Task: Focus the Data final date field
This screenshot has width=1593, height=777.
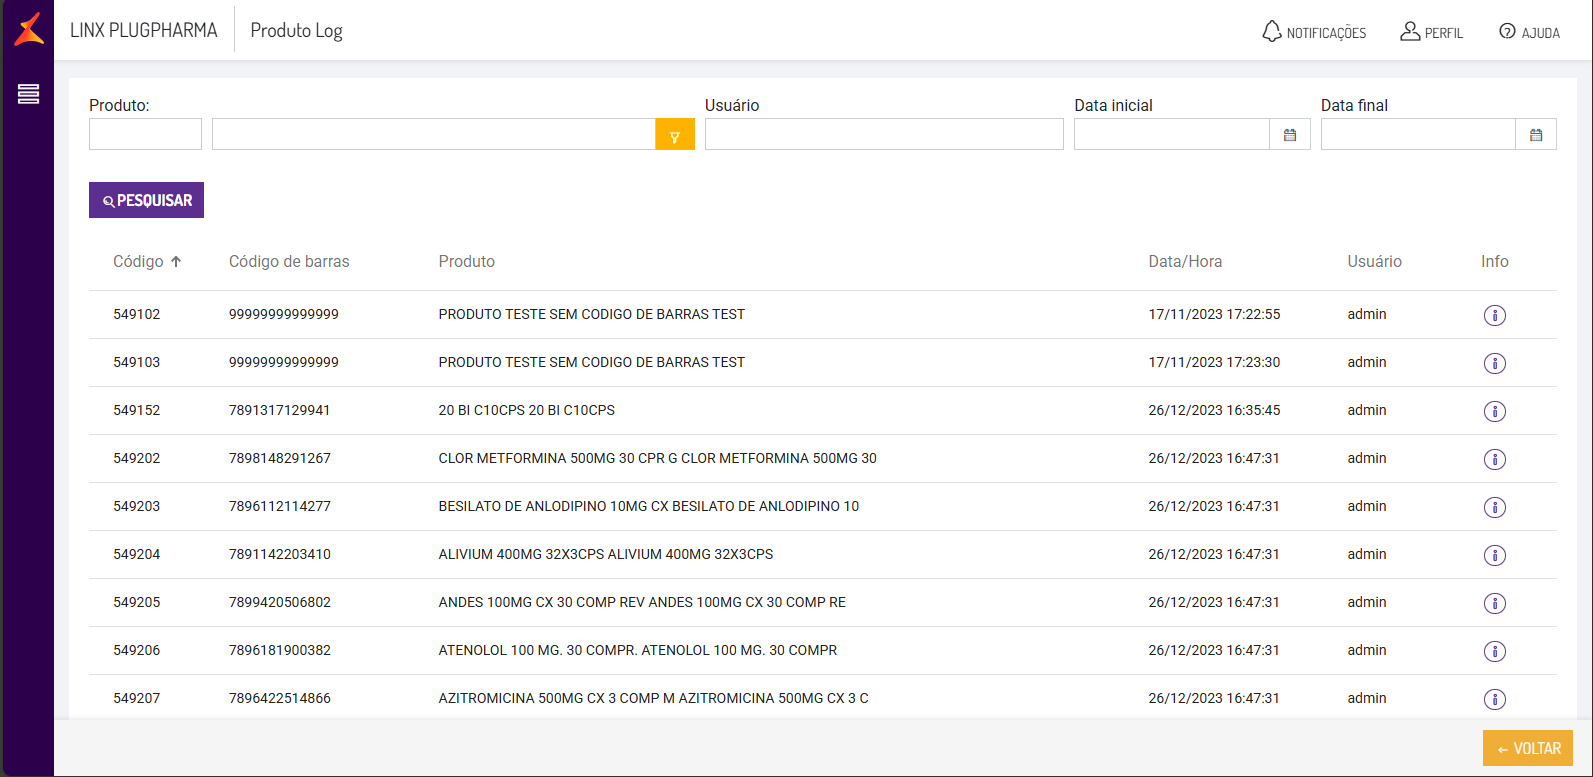Action: 1418,134
